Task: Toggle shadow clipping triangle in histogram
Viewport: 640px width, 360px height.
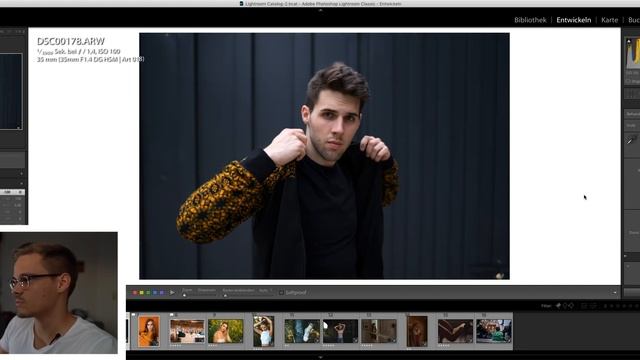Action: coord(629,41)
